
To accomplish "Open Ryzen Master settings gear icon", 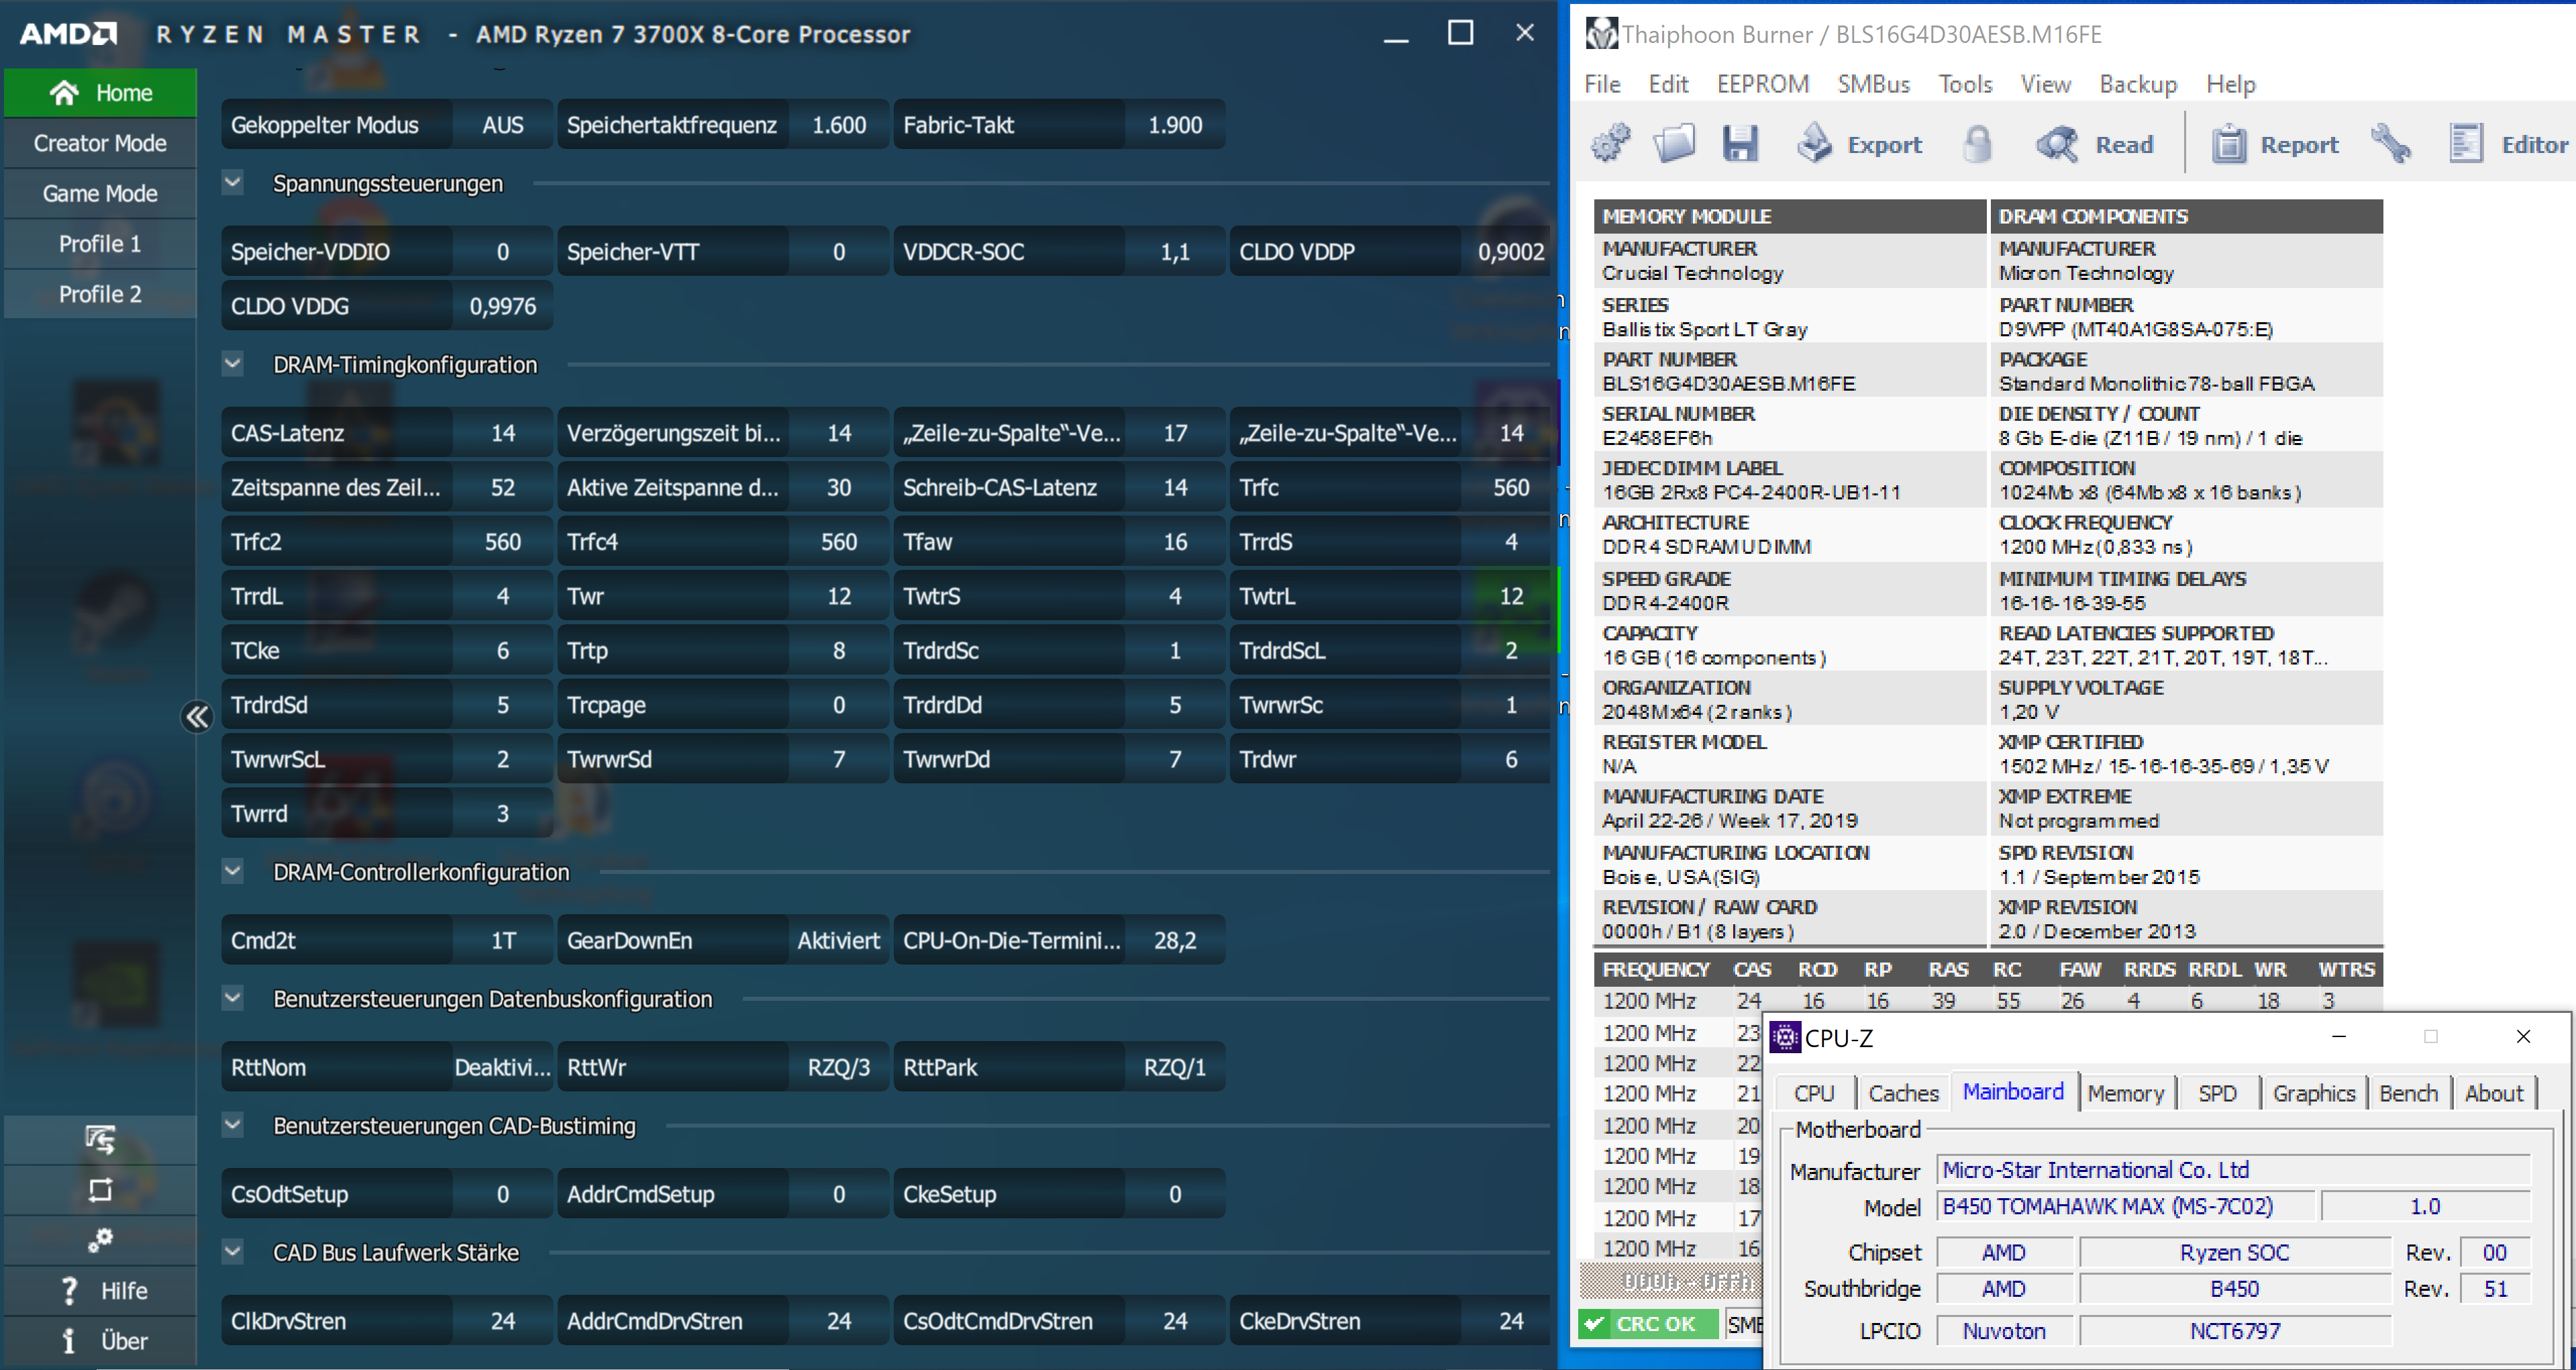I will [100, 1240].
